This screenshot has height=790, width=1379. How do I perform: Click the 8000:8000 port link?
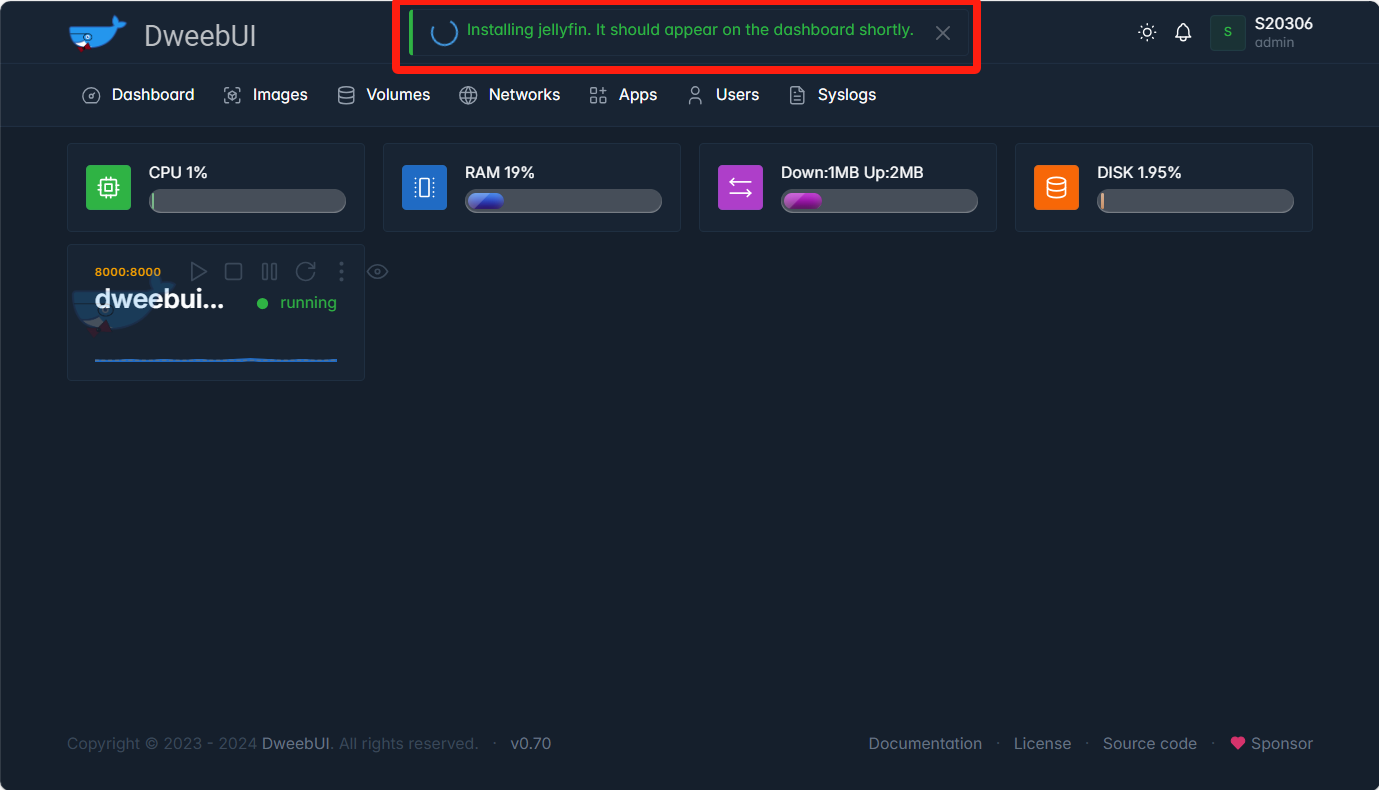[128, 272]
